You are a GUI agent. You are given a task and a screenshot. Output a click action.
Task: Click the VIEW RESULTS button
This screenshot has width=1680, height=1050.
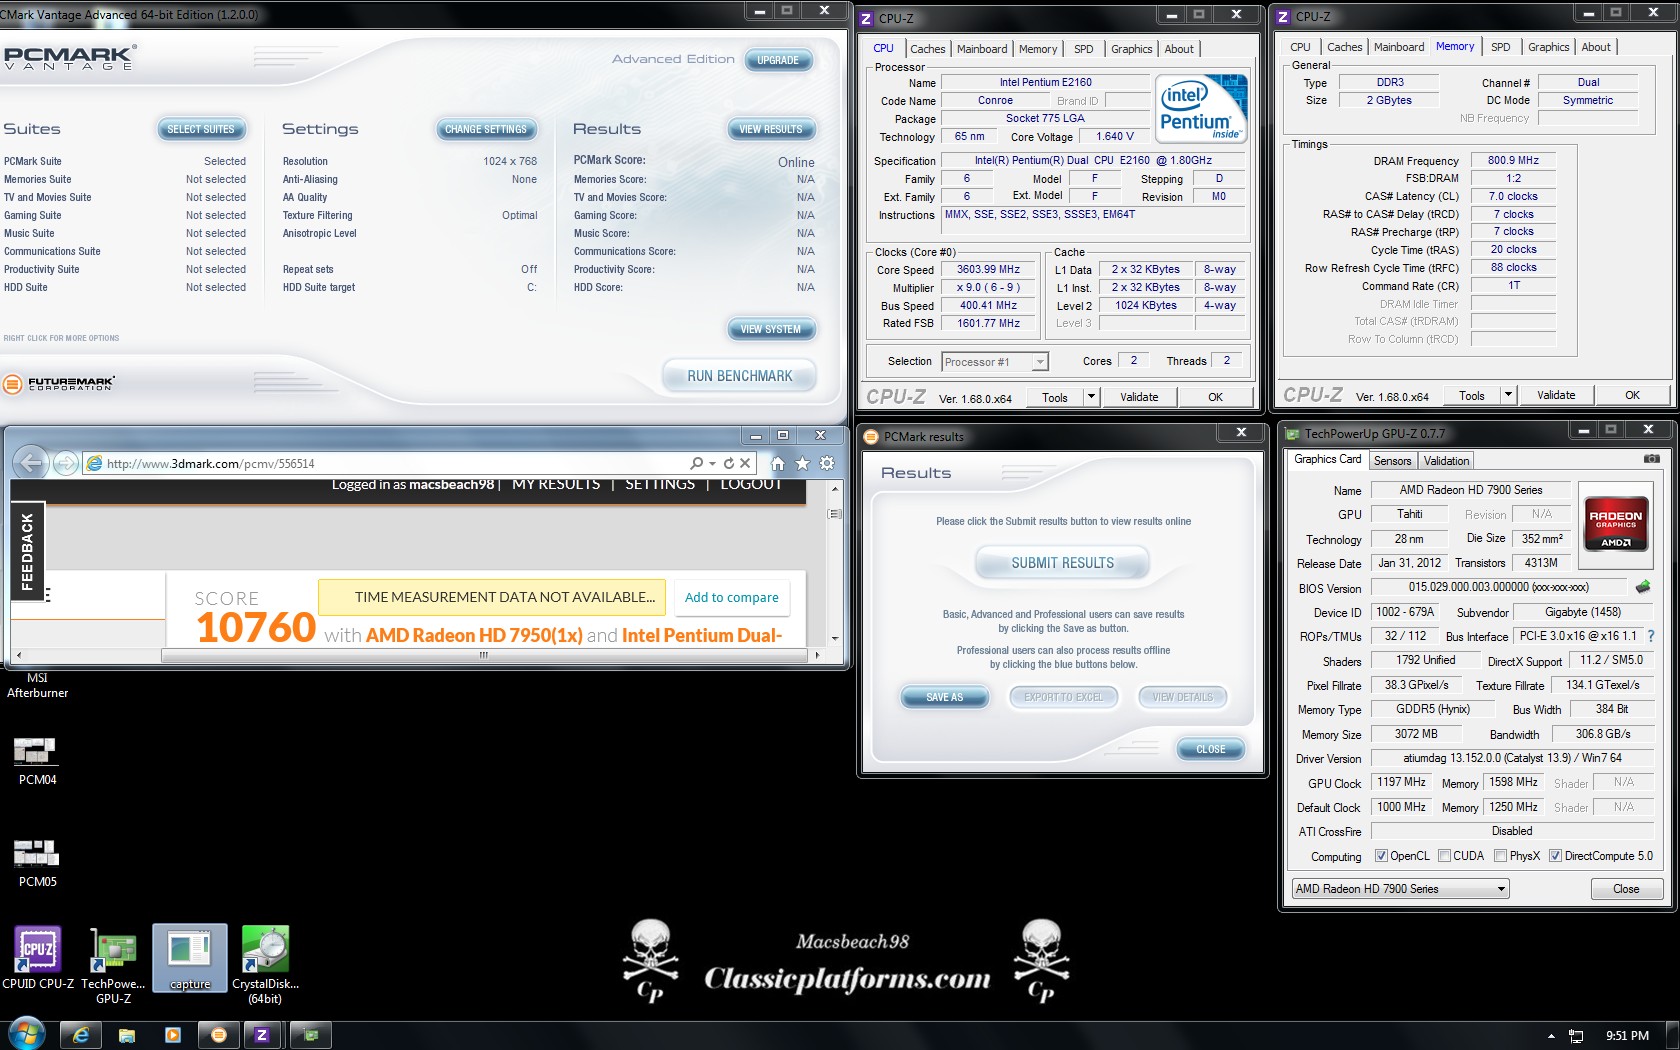[771, 129]
